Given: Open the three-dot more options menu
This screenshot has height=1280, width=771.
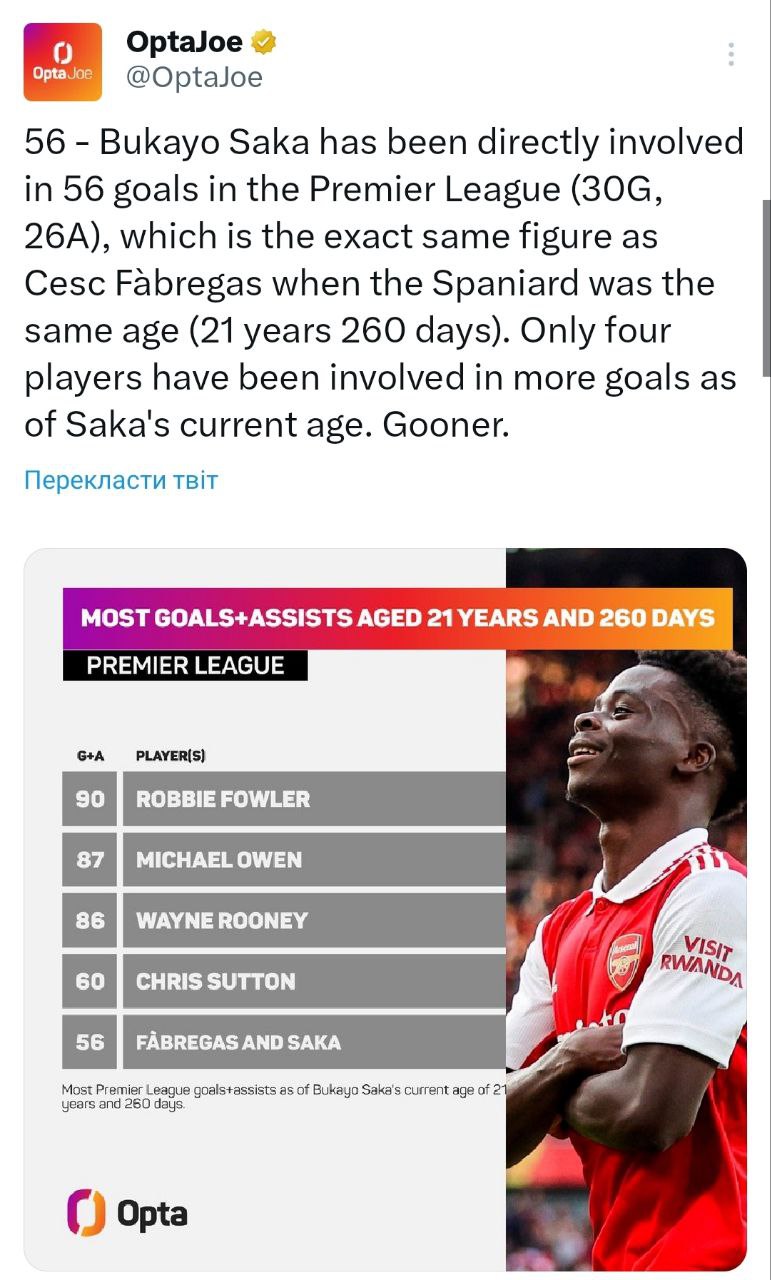Looking at the screenshot, I should click(x=732, y=54).
